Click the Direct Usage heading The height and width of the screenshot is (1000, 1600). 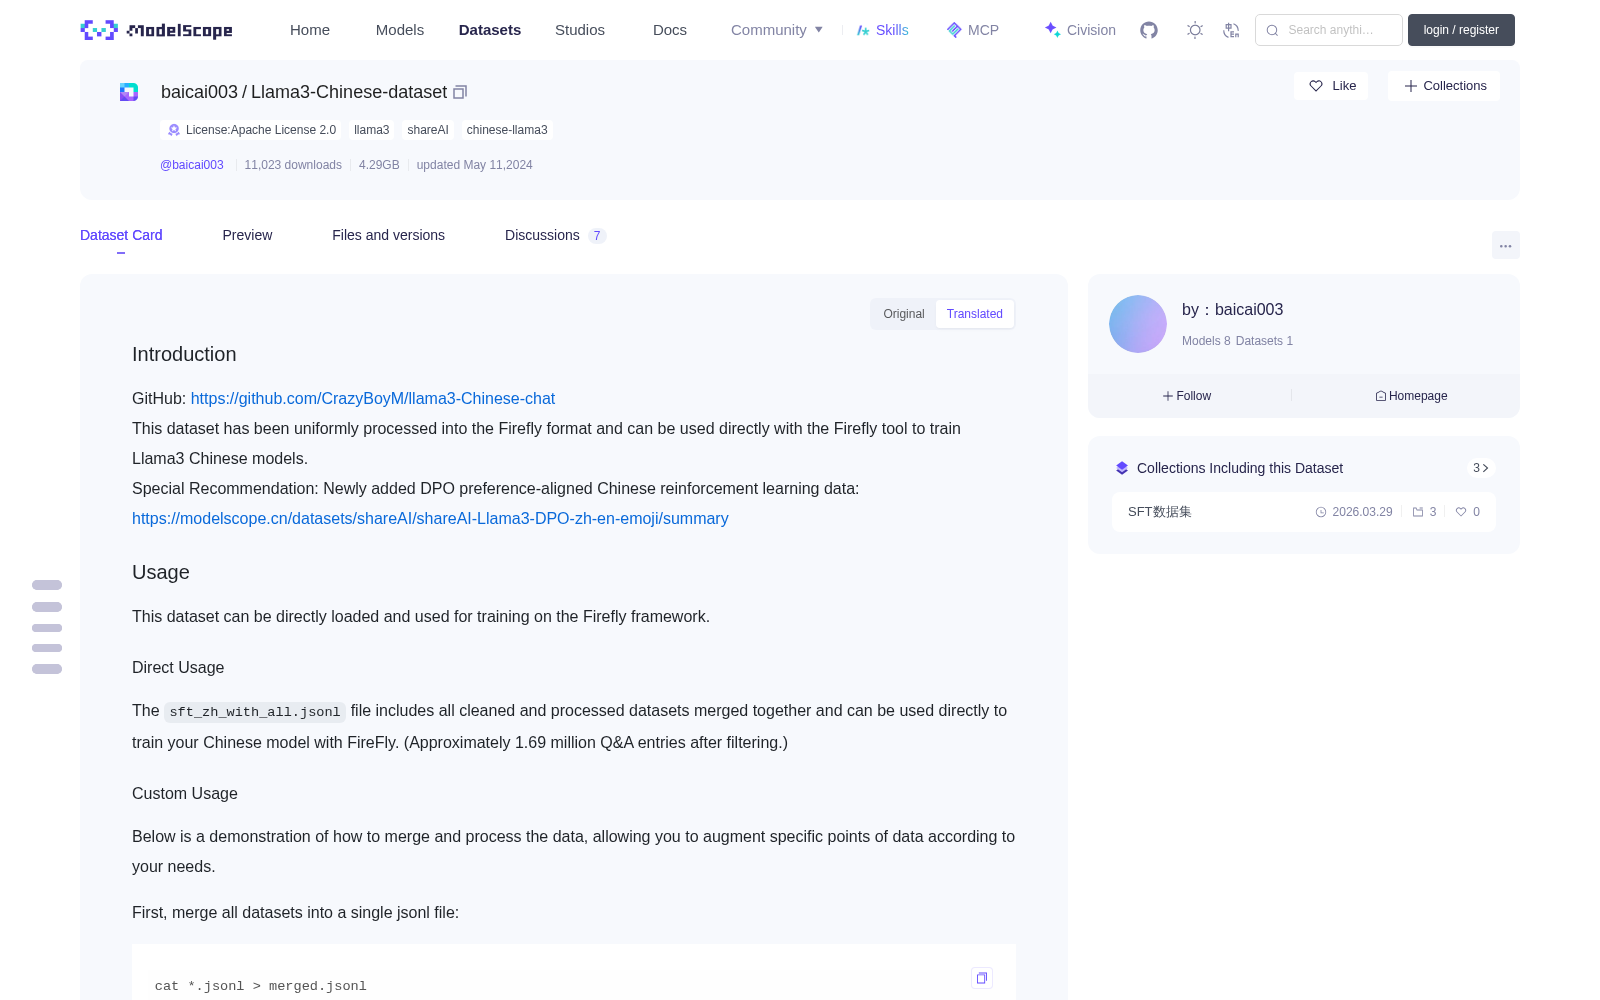[x=178, y=667]
